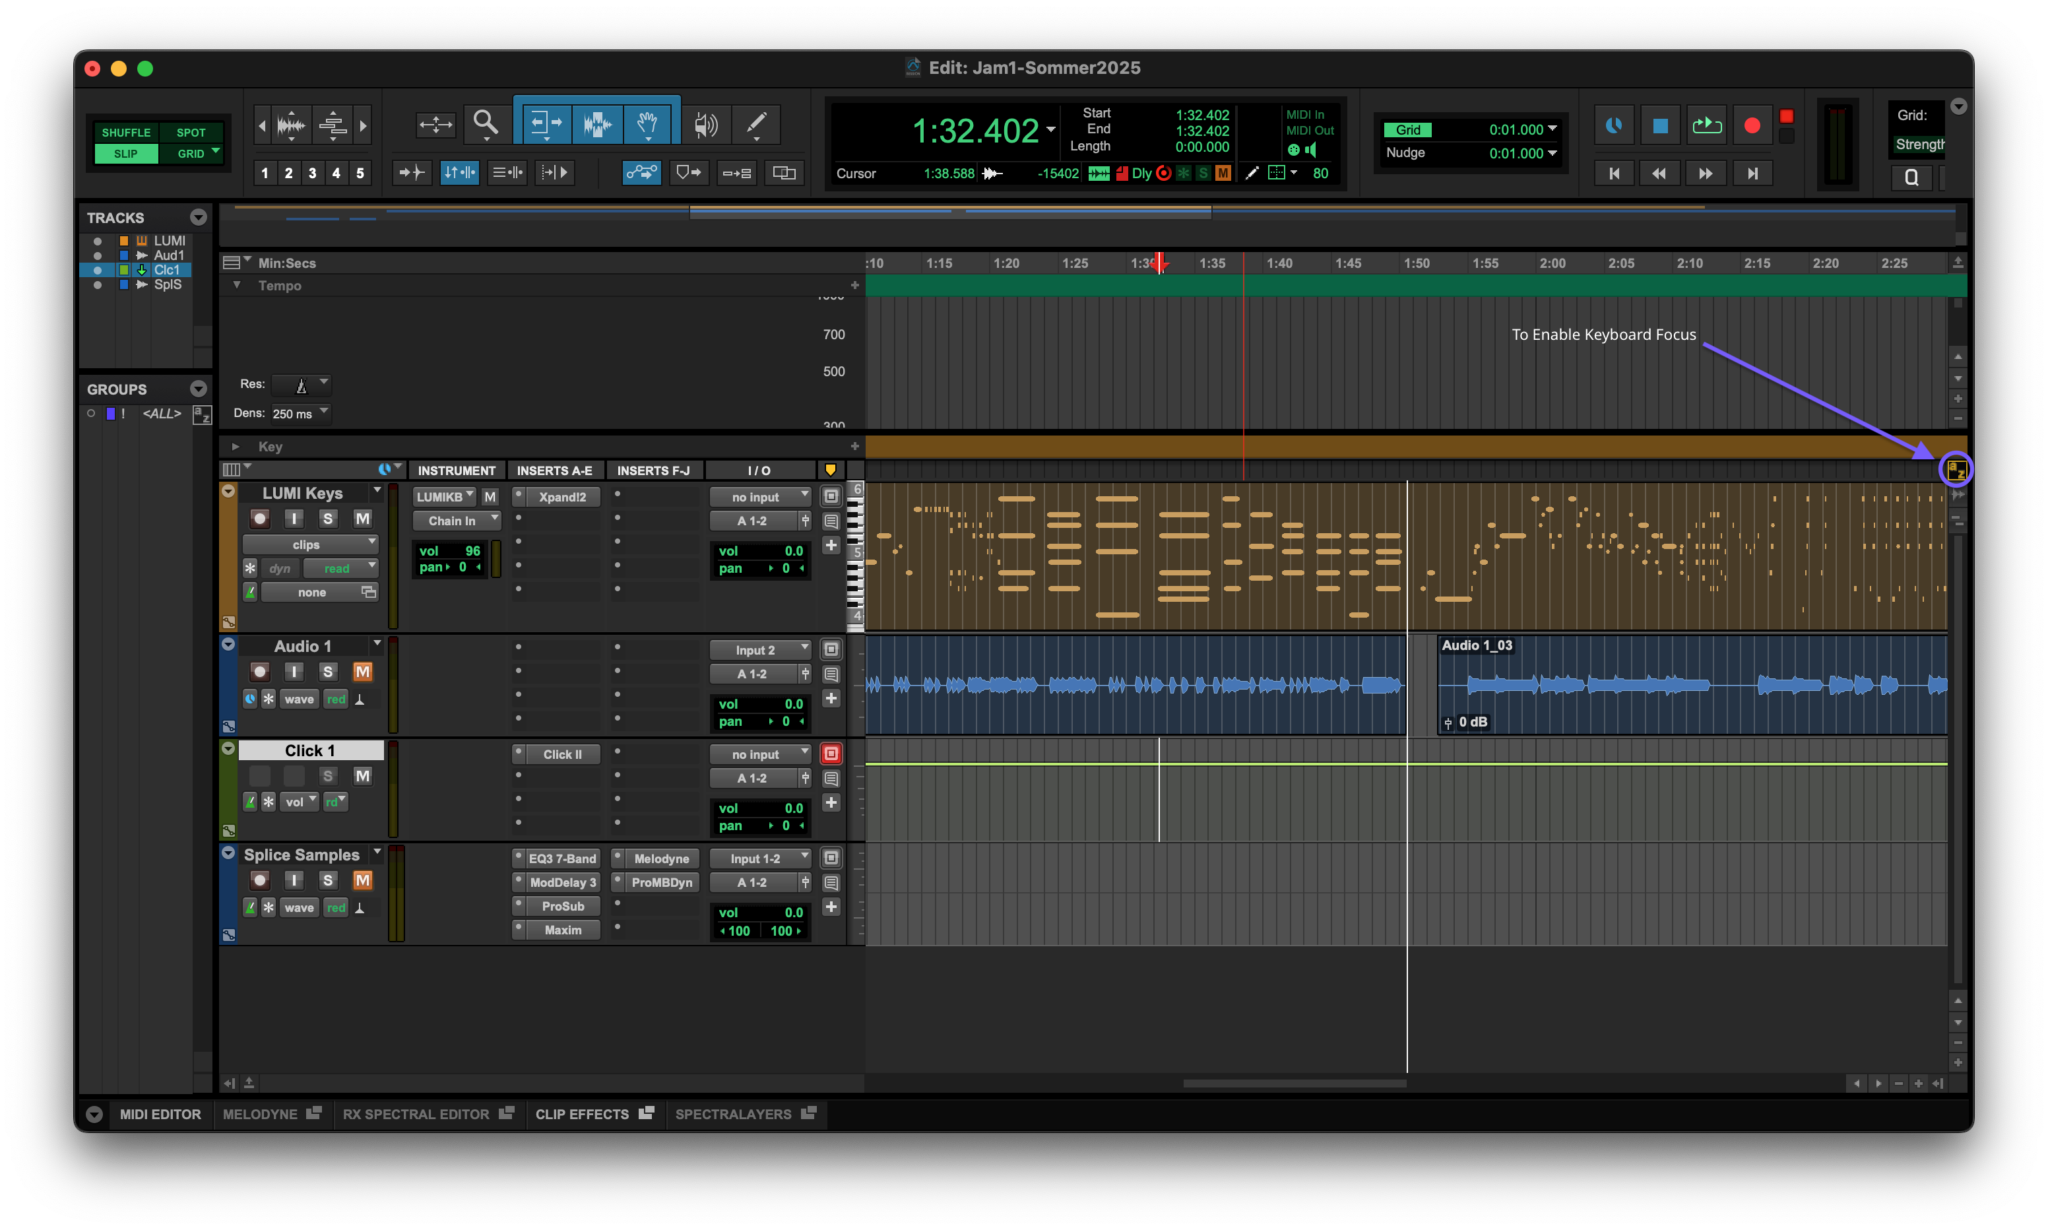Select the Grabber tool
Screen dimensions: 2048x1230
[x=648, y=124]
